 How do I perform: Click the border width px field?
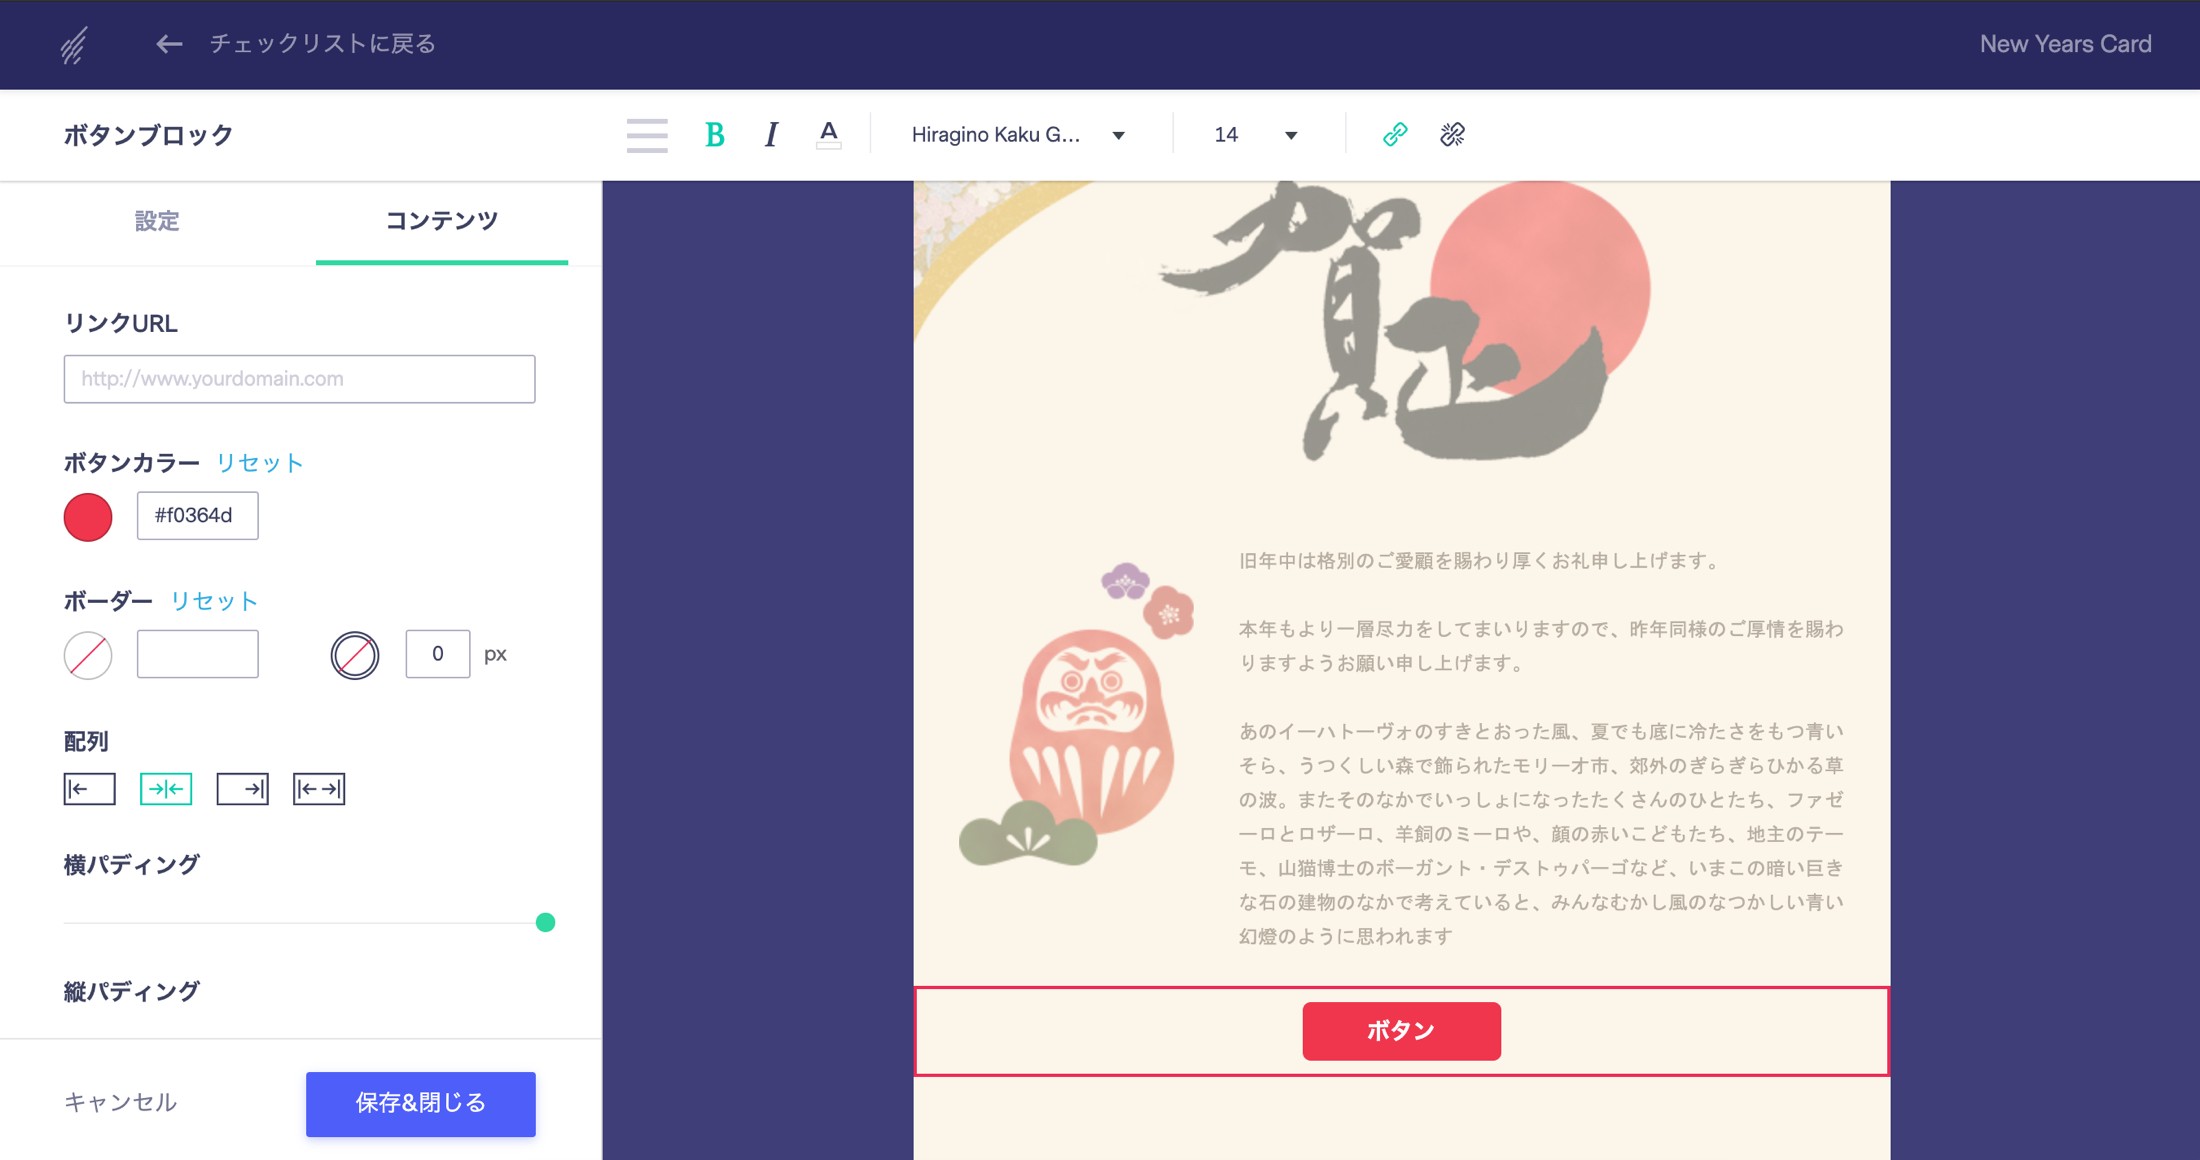(438, 654)
